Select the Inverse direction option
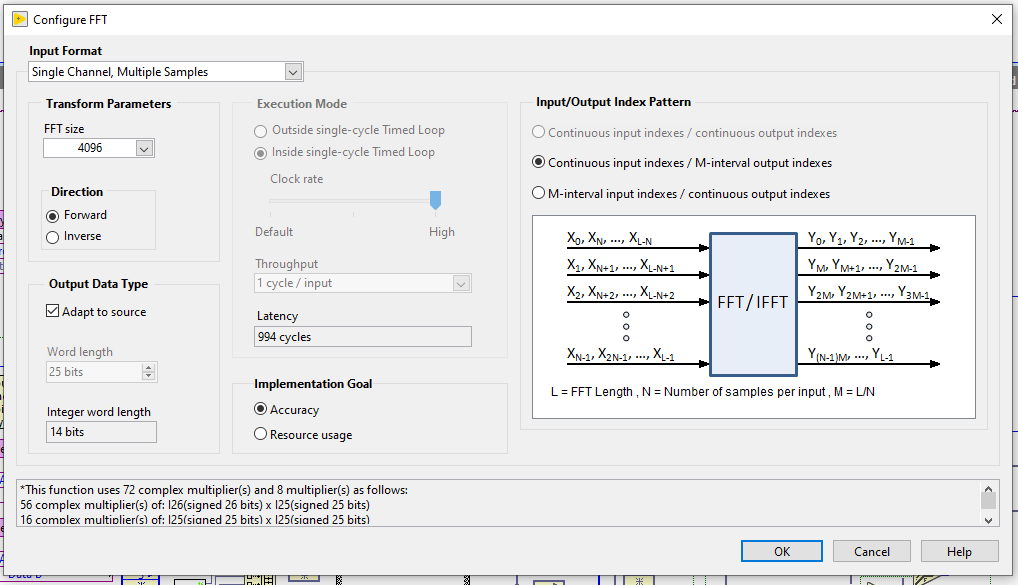 click(51, 236)
